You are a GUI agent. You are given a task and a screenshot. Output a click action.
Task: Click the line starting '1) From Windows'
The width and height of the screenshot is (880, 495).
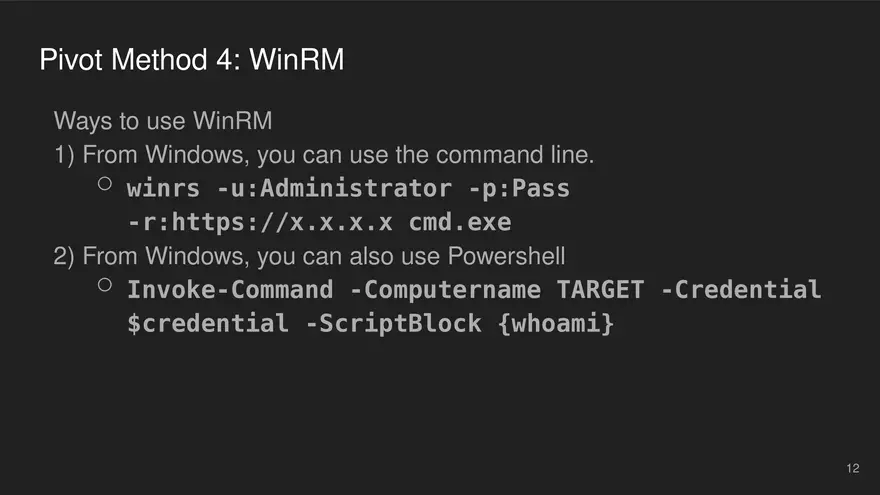pos(323,155)
